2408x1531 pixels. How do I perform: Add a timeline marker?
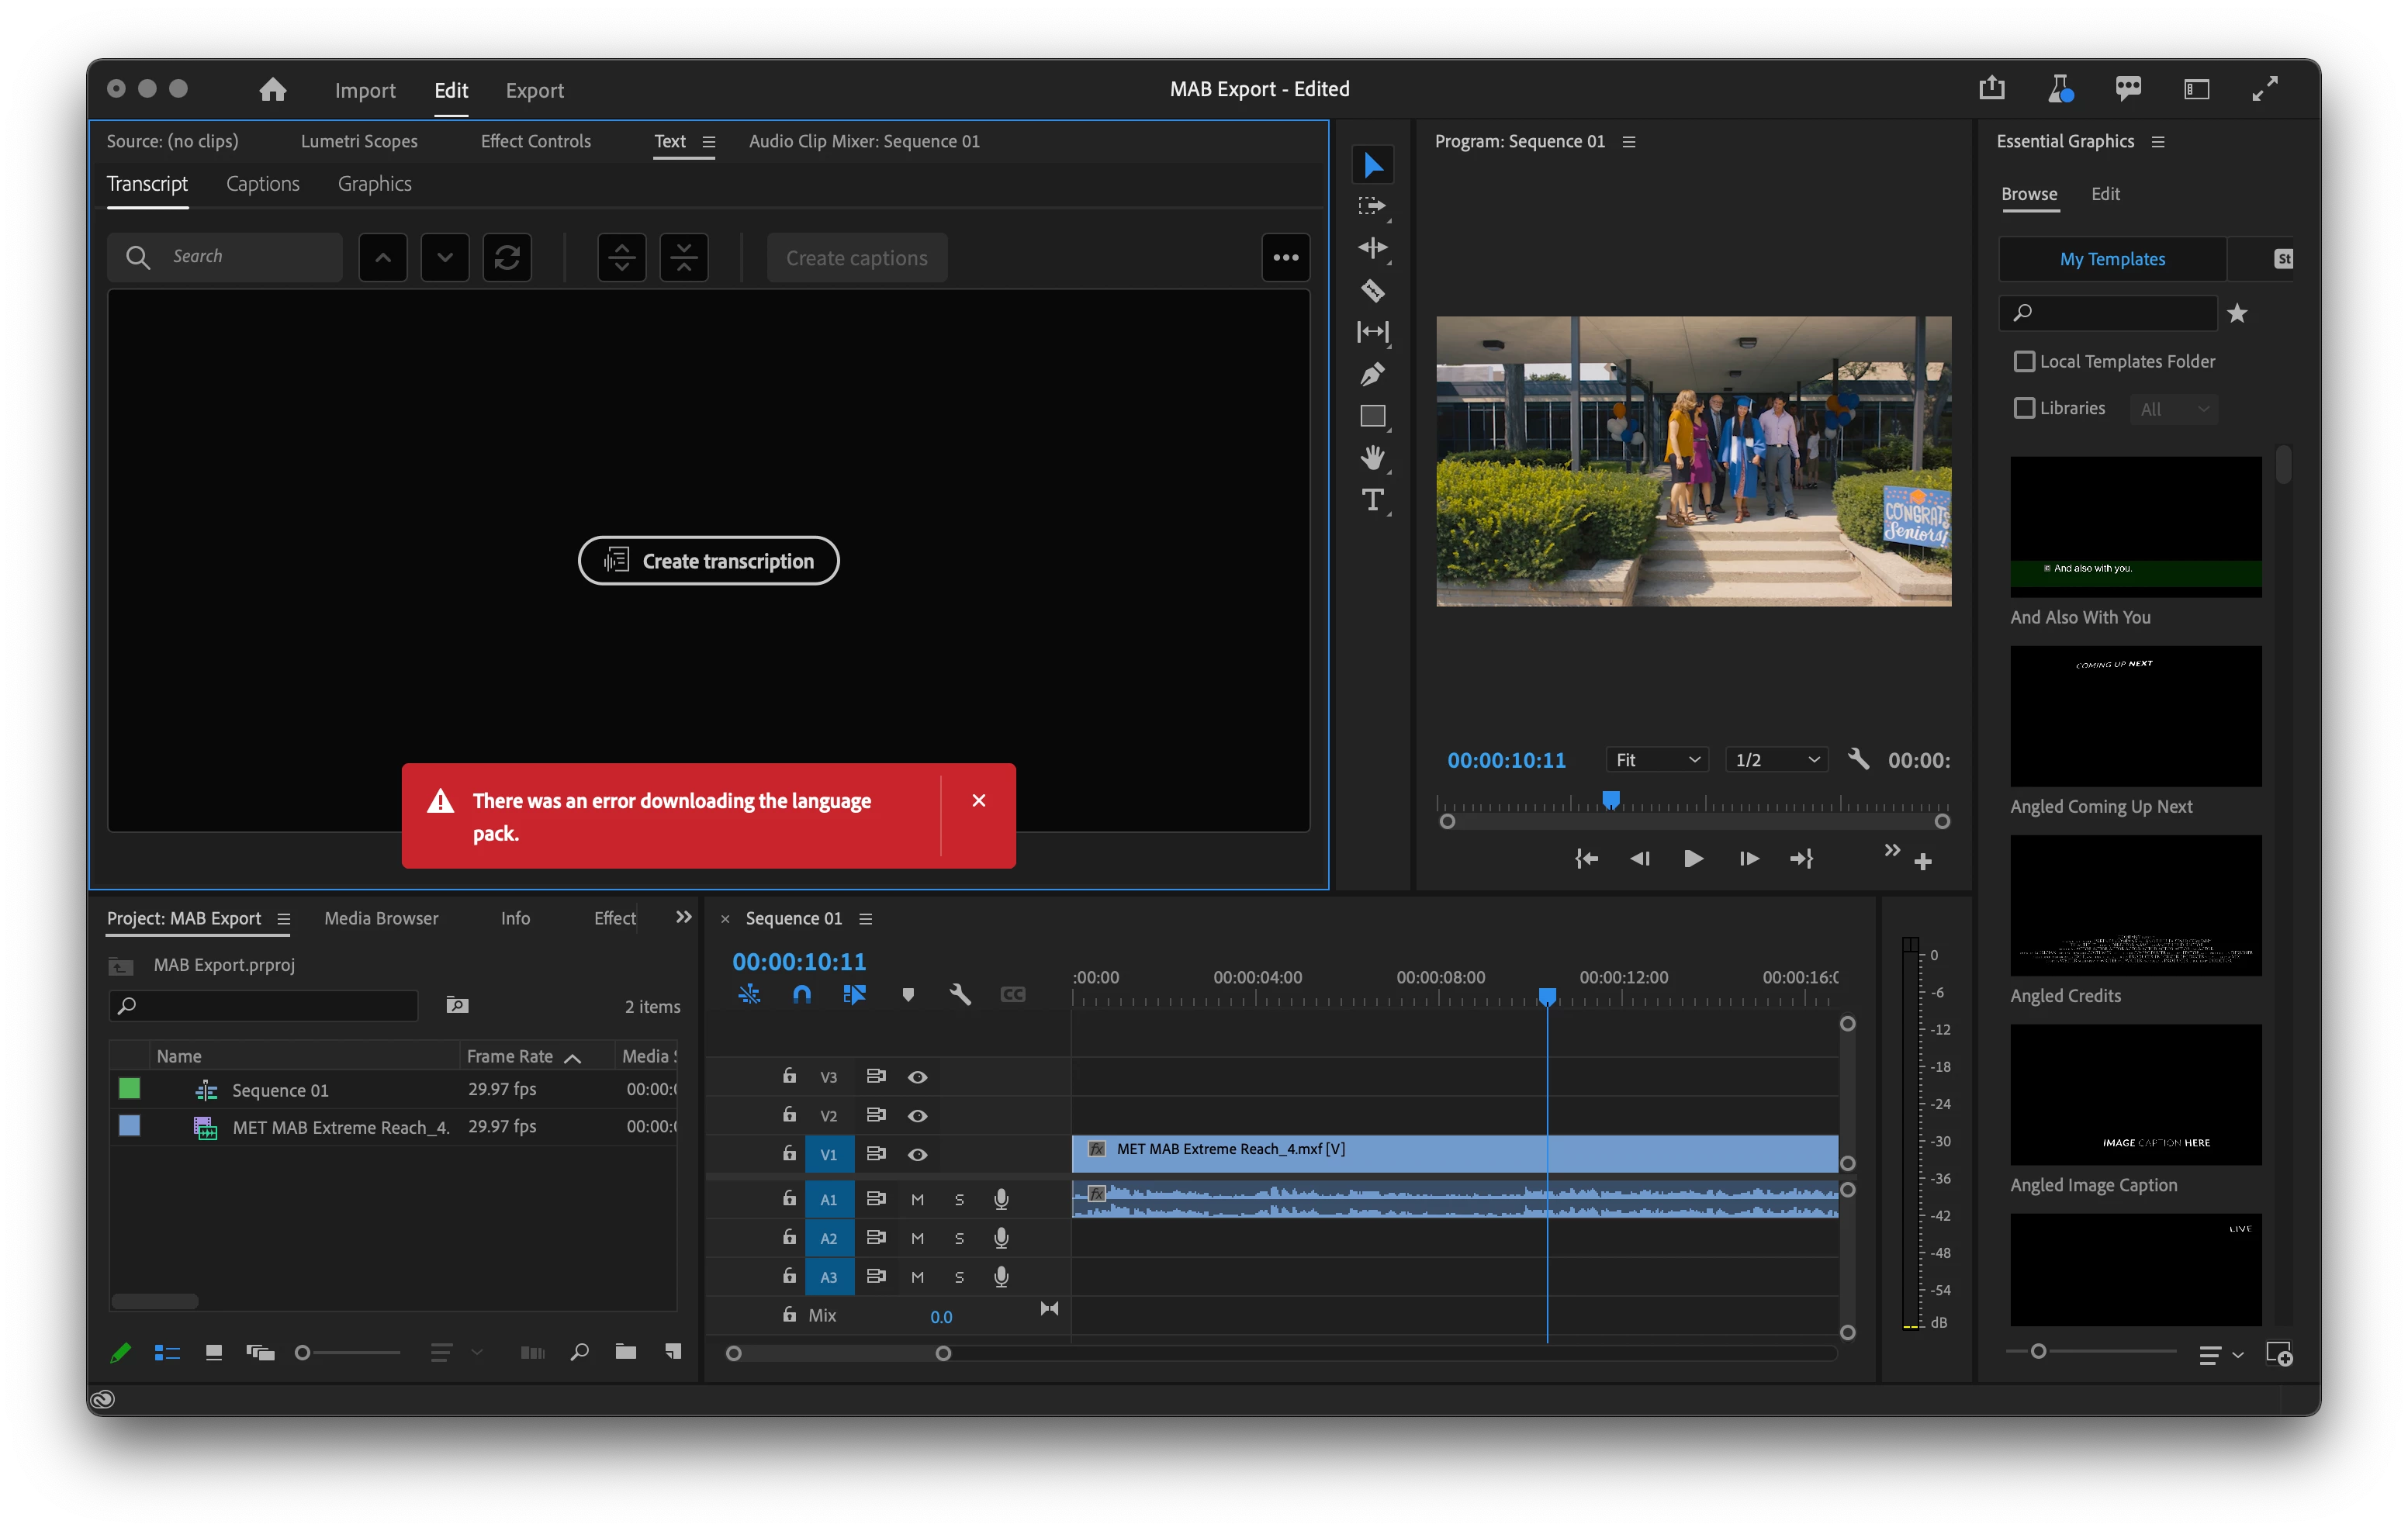(907, 994)
